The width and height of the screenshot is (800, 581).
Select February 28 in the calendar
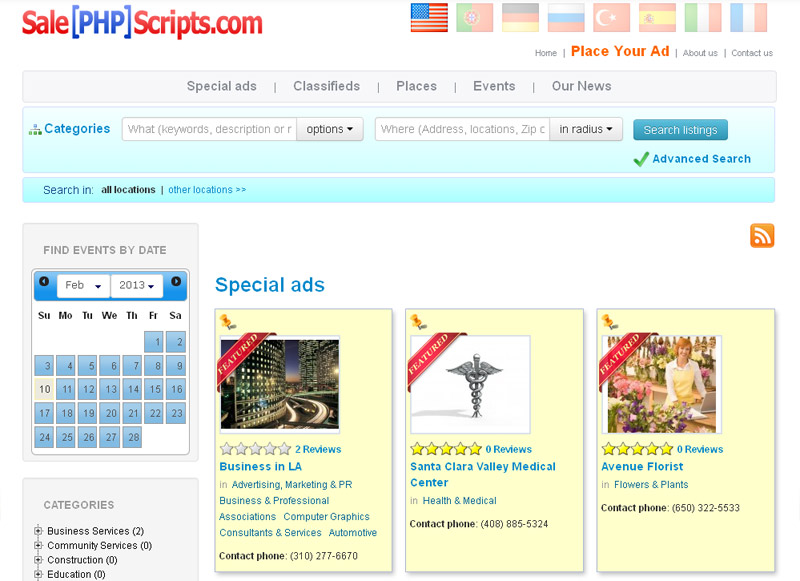133,437
